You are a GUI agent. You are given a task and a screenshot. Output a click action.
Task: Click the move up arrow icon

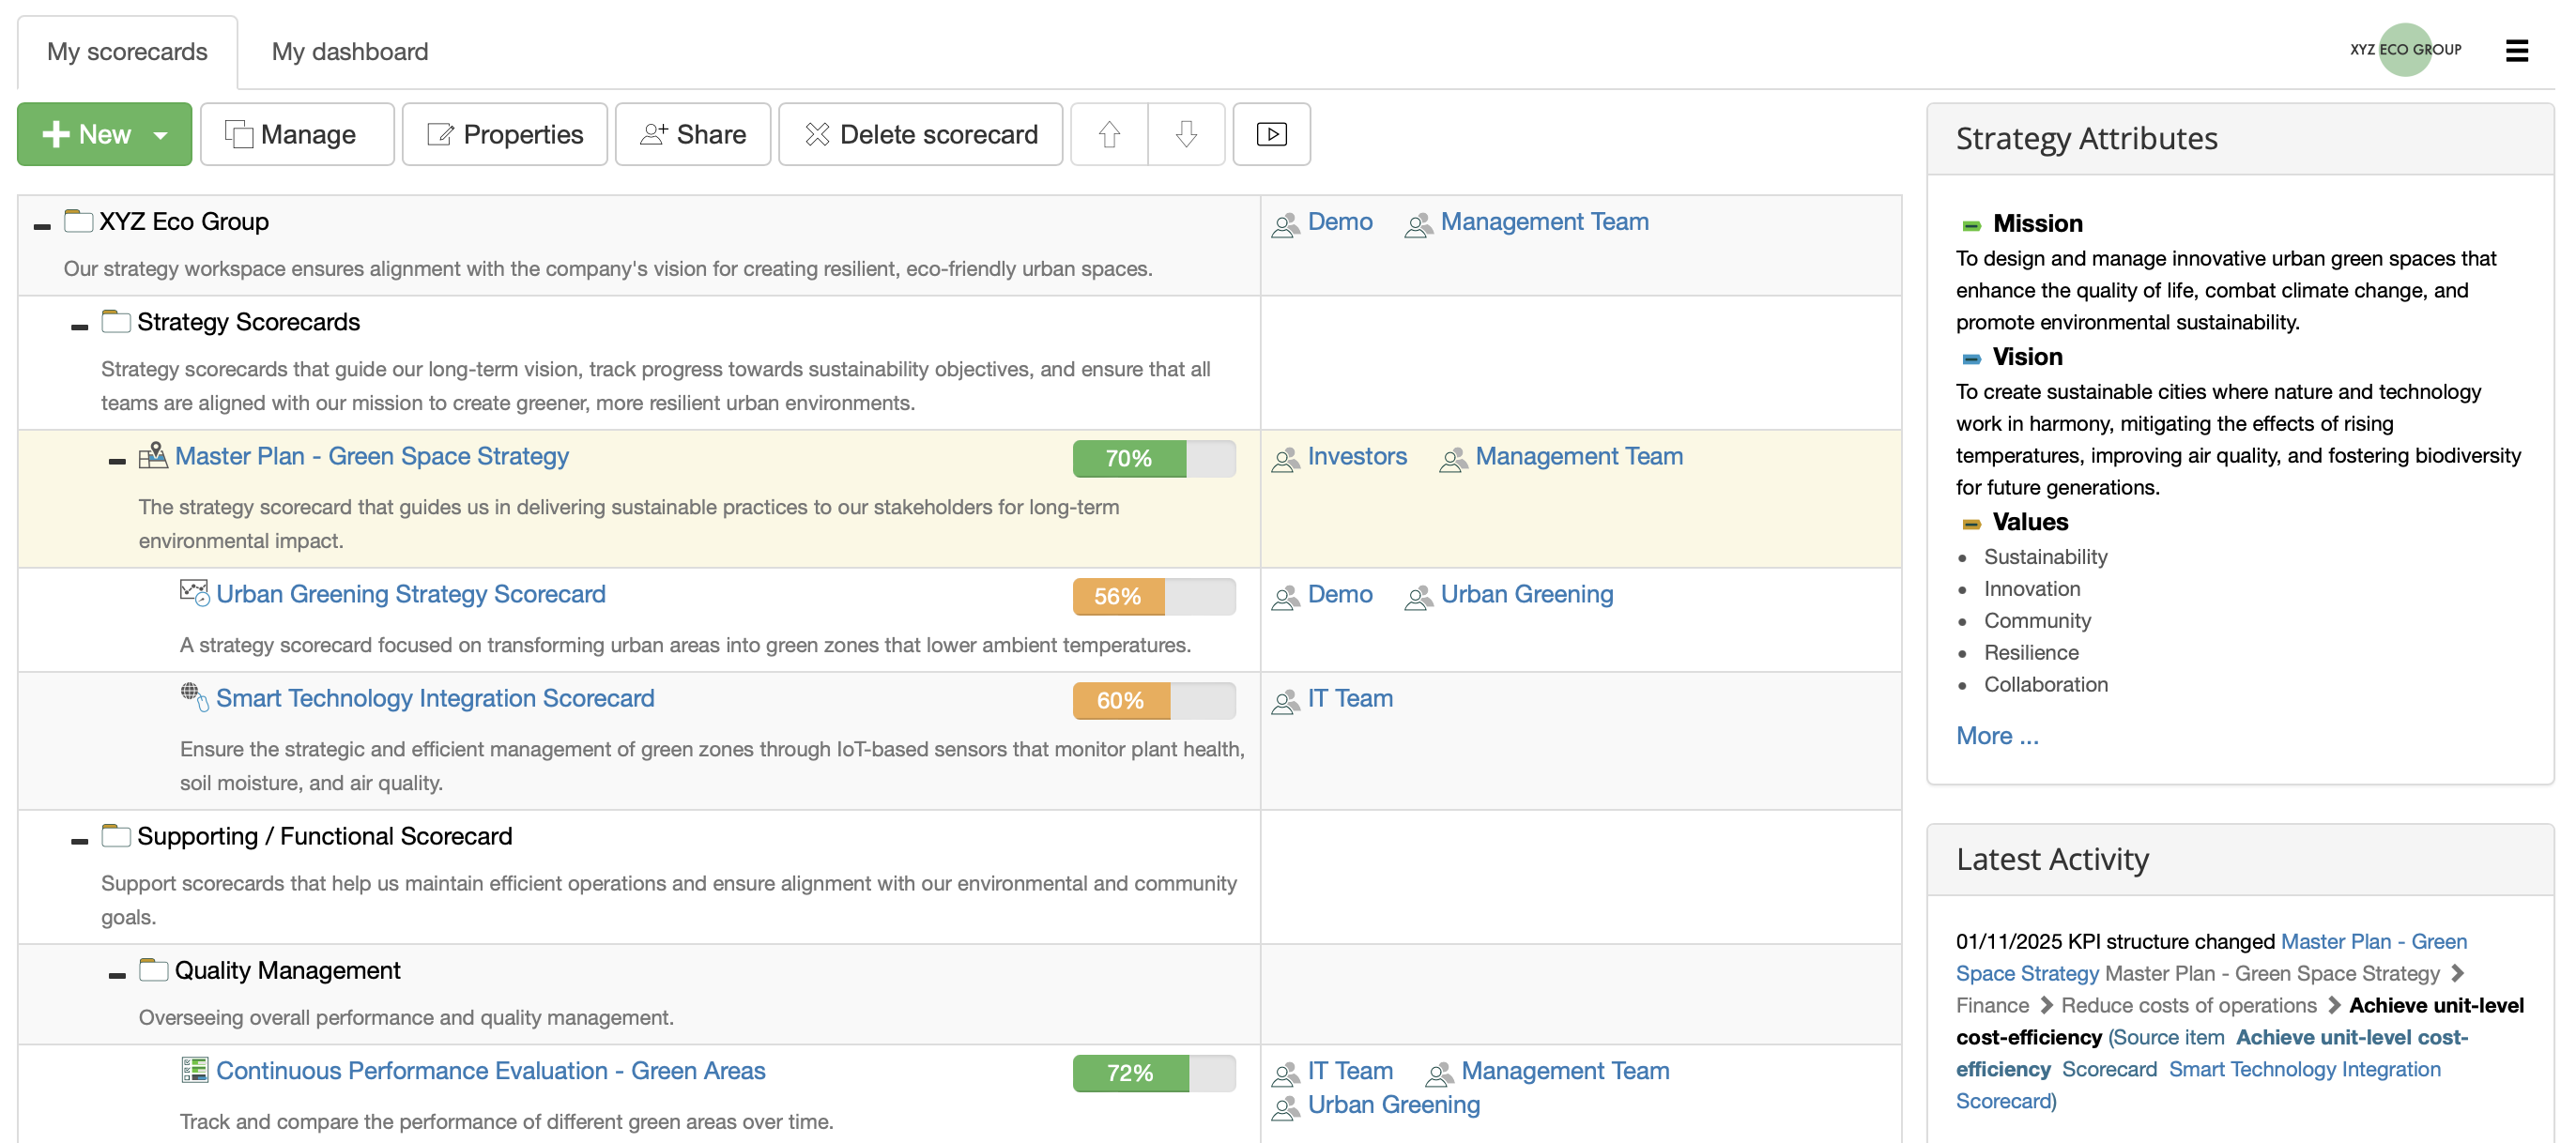pyautogui.click(x=1109, y=134)
